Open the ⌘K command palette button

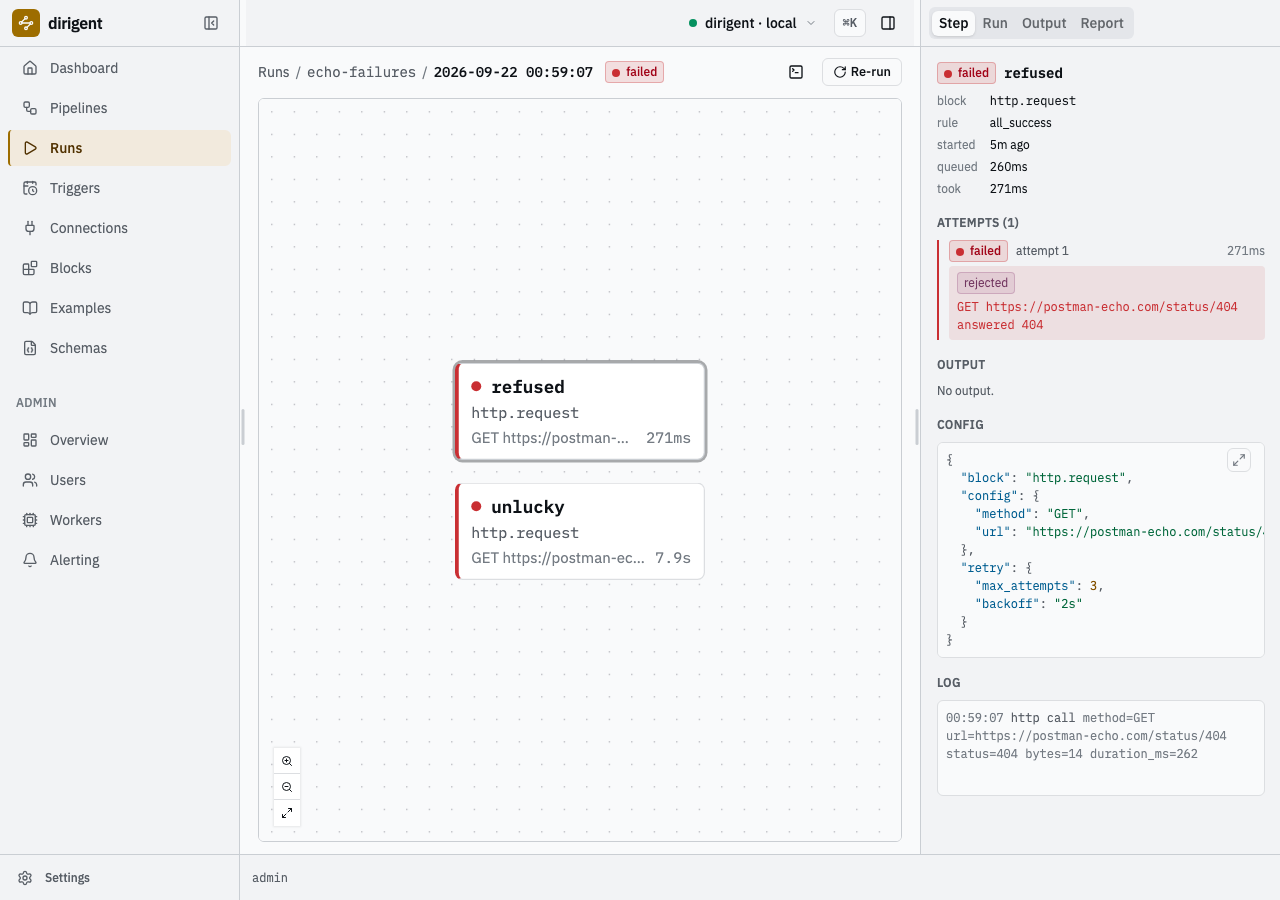coord(850,23)
